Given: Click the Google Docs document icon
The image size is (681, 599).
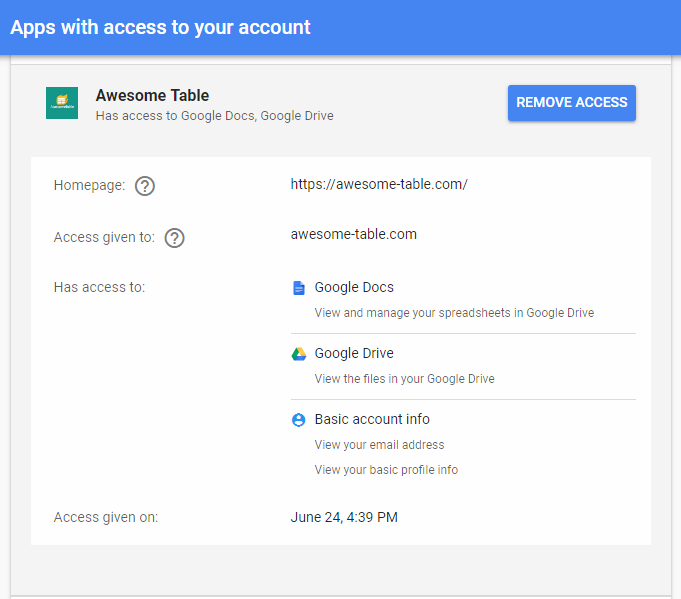Looking at the screenshot, I should pyautogui.click(x=299, y=288).
